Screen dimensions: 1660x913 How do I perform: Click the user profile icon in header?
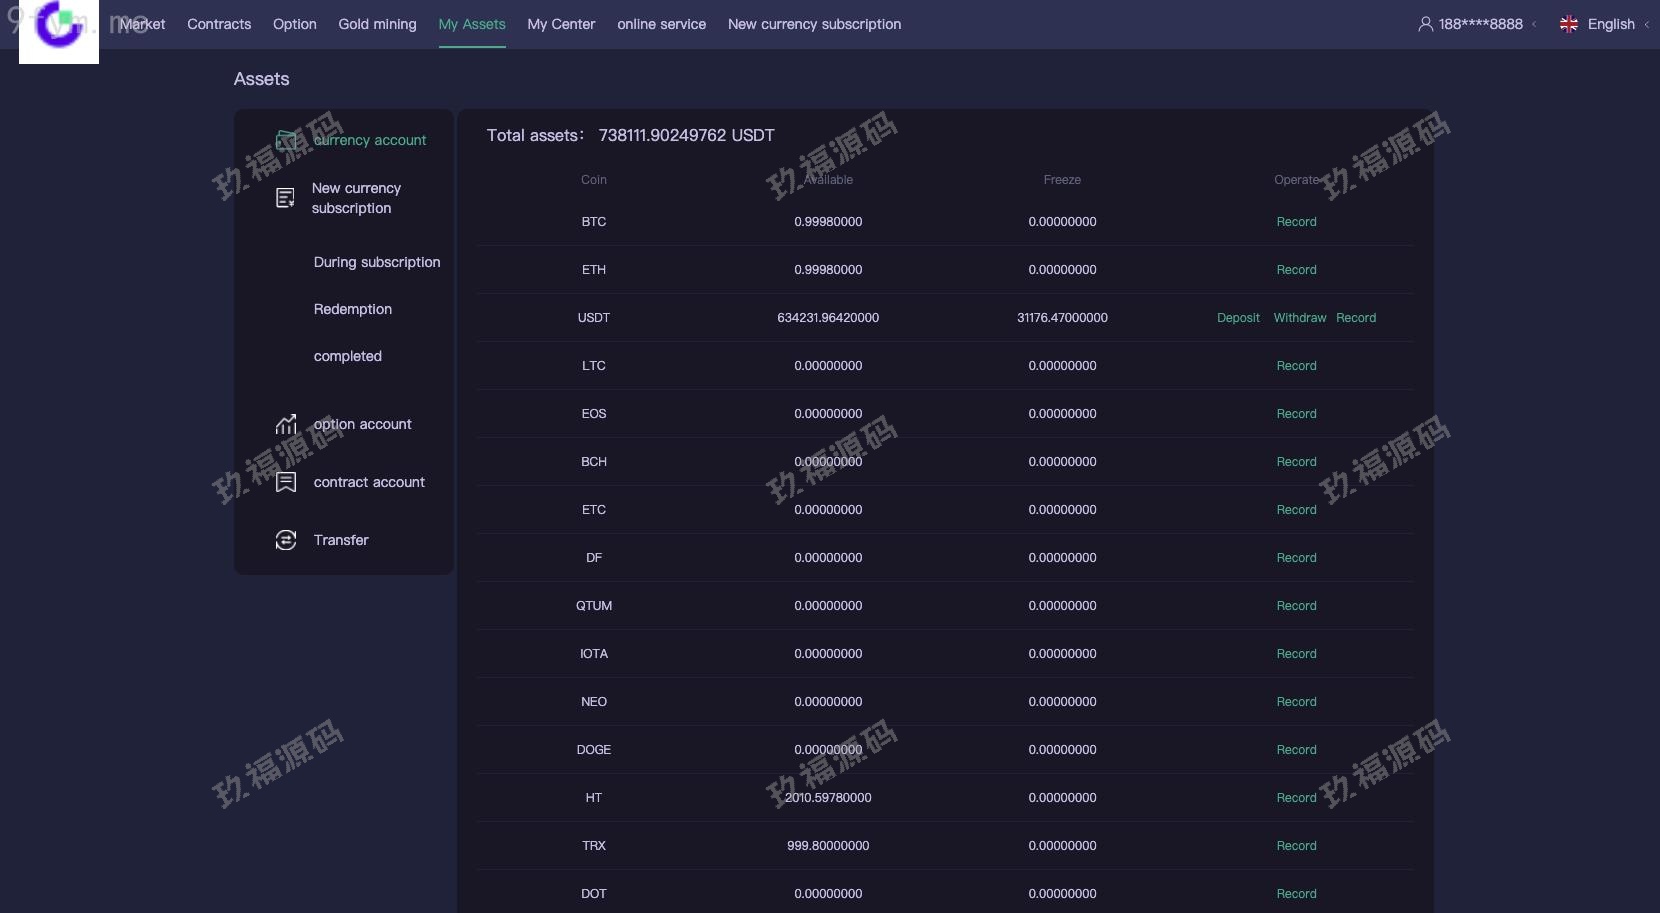(1426, 24)
